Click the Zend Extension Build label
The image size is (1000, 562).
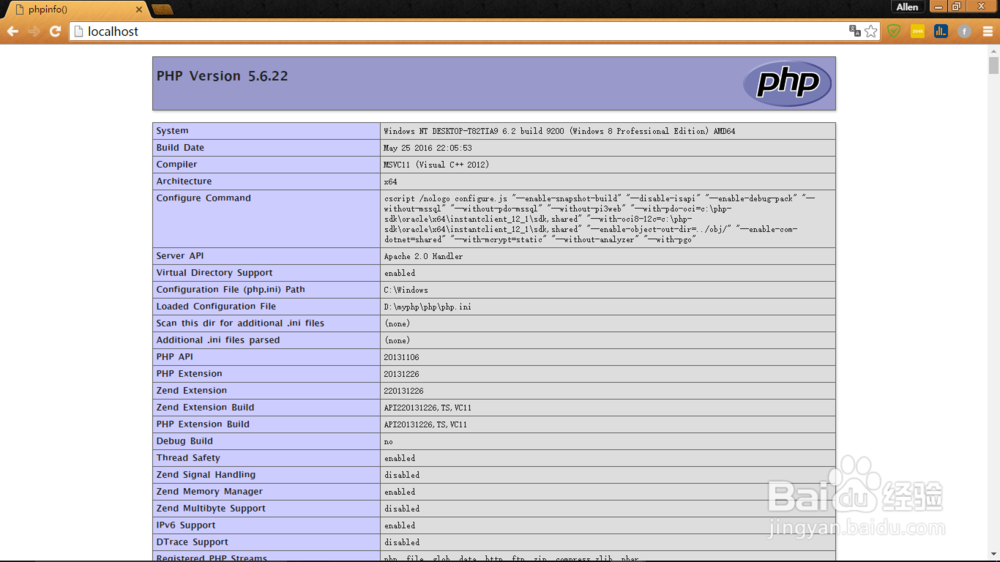[205, 407]
